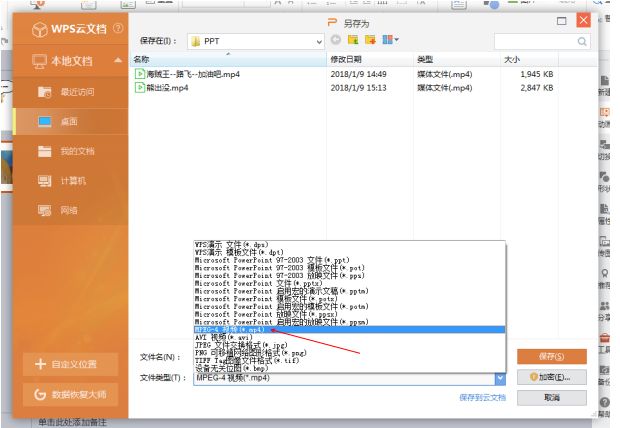The height and width of the screenshot is (428, 620).
Task: Select MPEG-4 视频(*.mp4) format option
Action: click(x=350, y=330)
